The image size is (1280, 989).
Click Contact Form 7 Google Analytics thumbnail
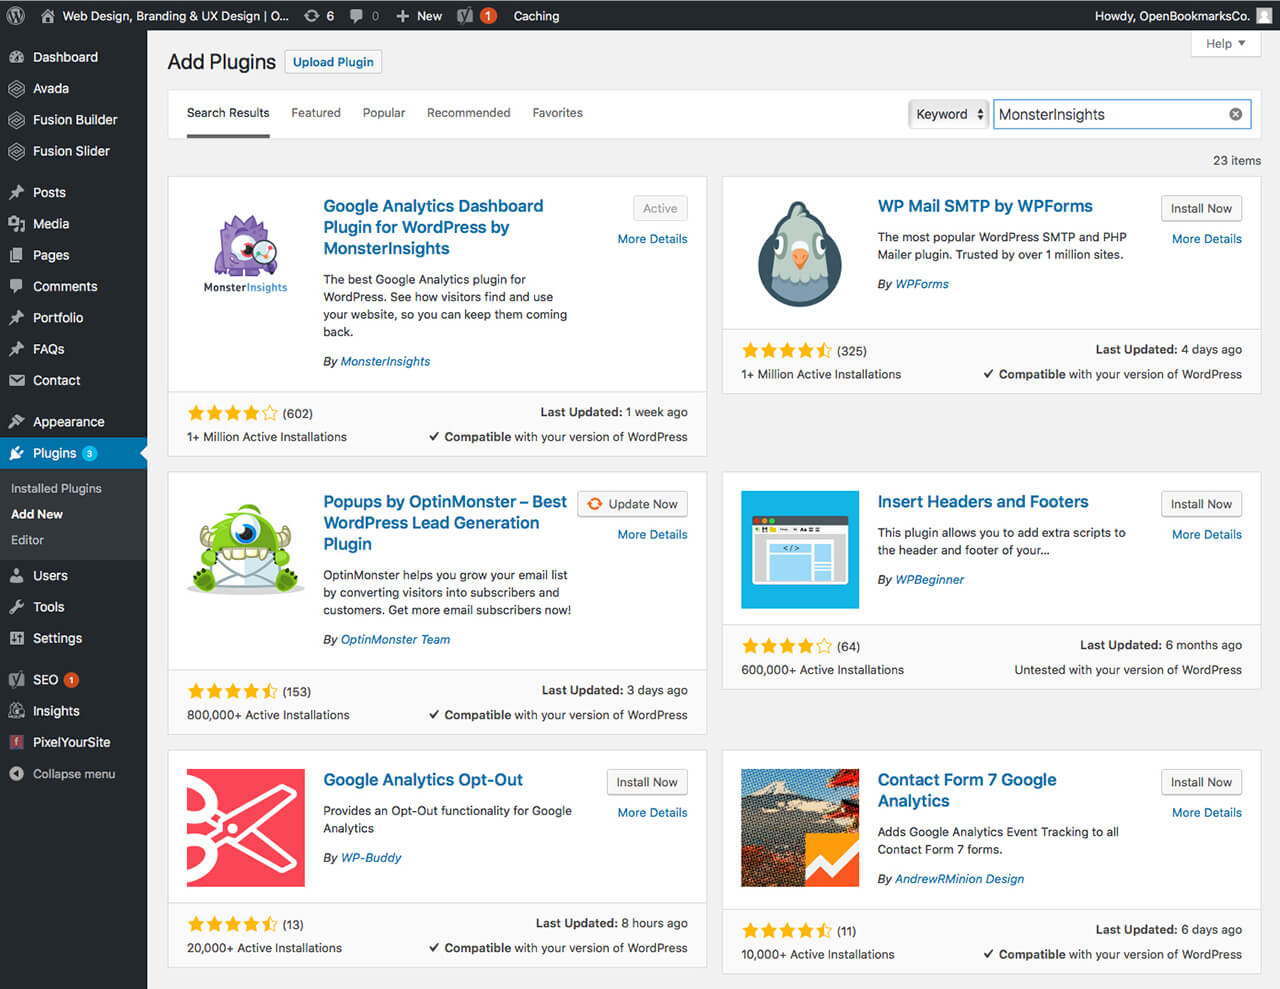coord(800,828)
